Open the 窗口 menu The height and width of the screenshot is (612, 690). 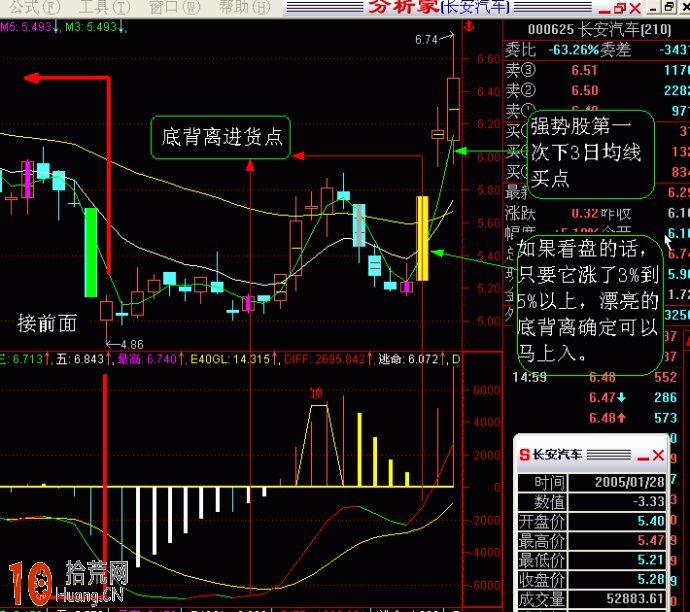(168, 7)
